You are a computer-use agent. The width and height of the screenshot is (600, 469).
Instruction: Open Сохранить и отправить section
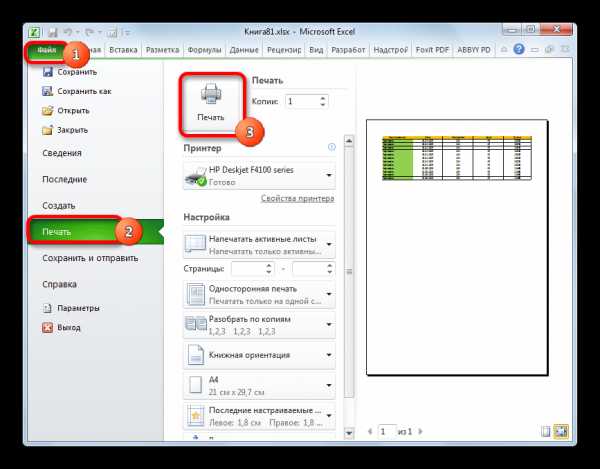pos(90,258)
